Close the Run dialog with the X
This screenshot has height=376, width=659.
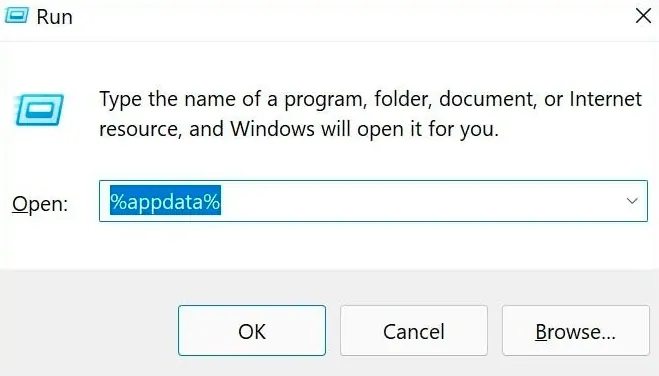coord(643,16)
